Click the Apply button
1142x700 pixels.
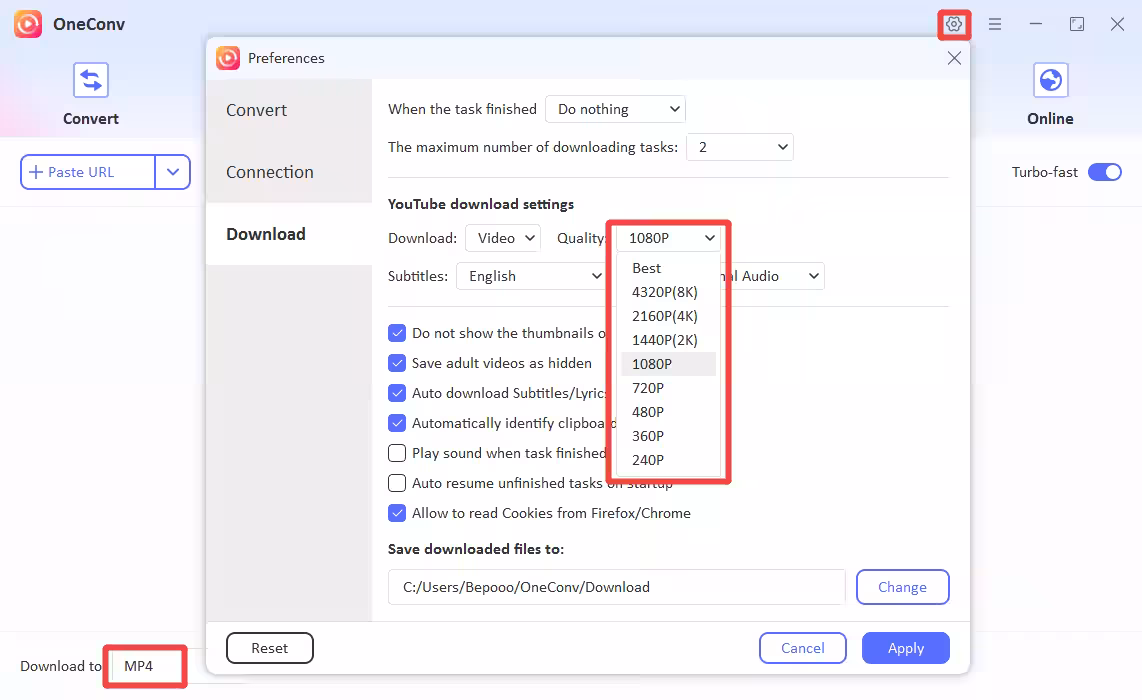[x=905, y=648]
